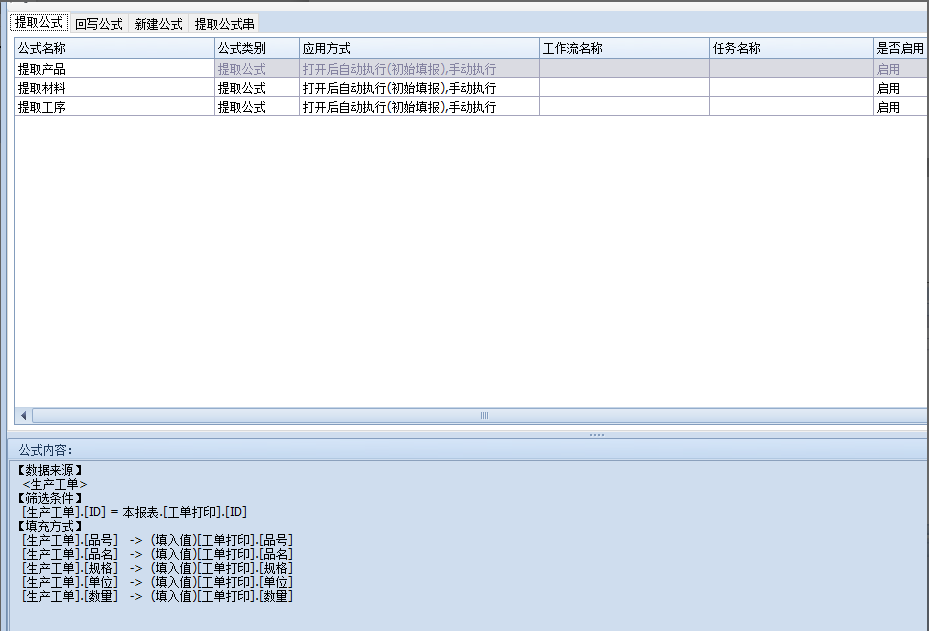Image resolution: width=929 pixels, height=631 pixels.
Task: Select the 提取材料 formula row
Action: (x=42, y=88)
